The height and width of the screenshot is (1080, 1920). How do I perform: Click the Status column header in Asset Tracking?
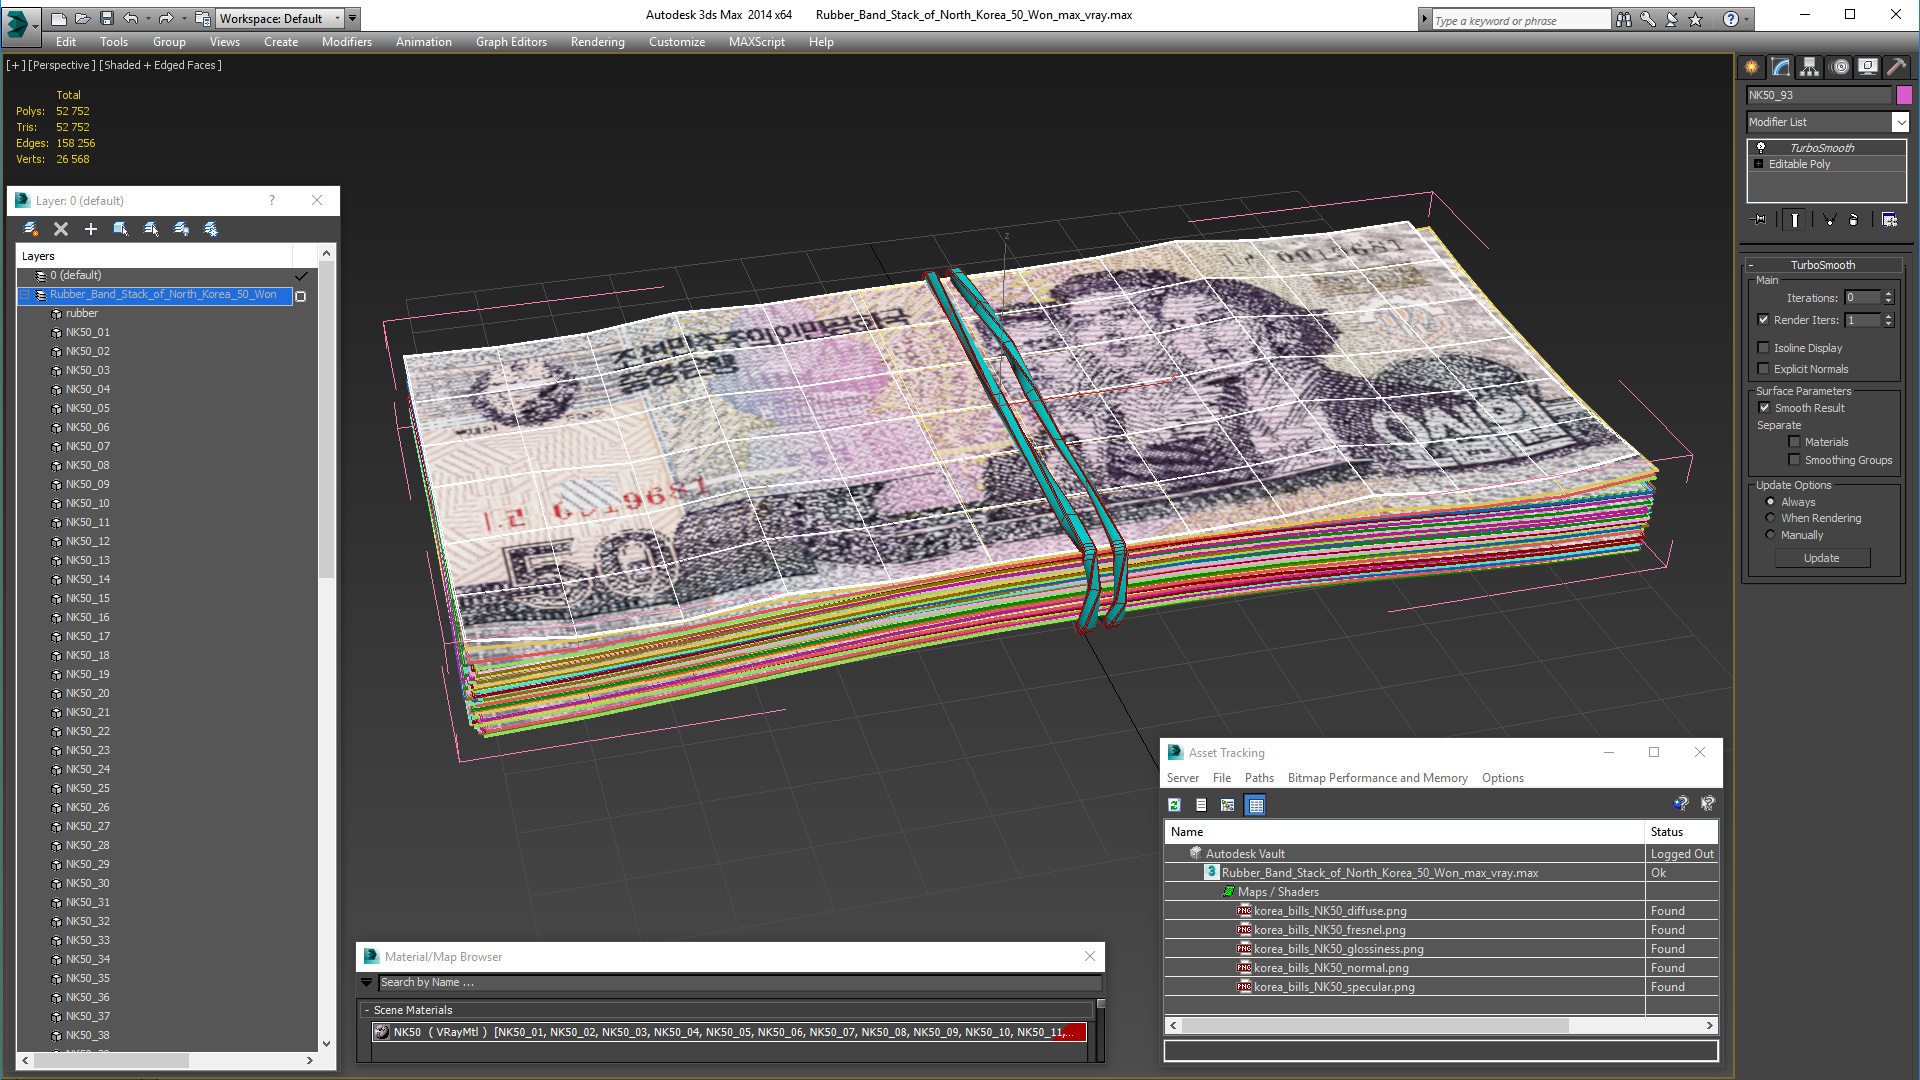[1682, 832]
